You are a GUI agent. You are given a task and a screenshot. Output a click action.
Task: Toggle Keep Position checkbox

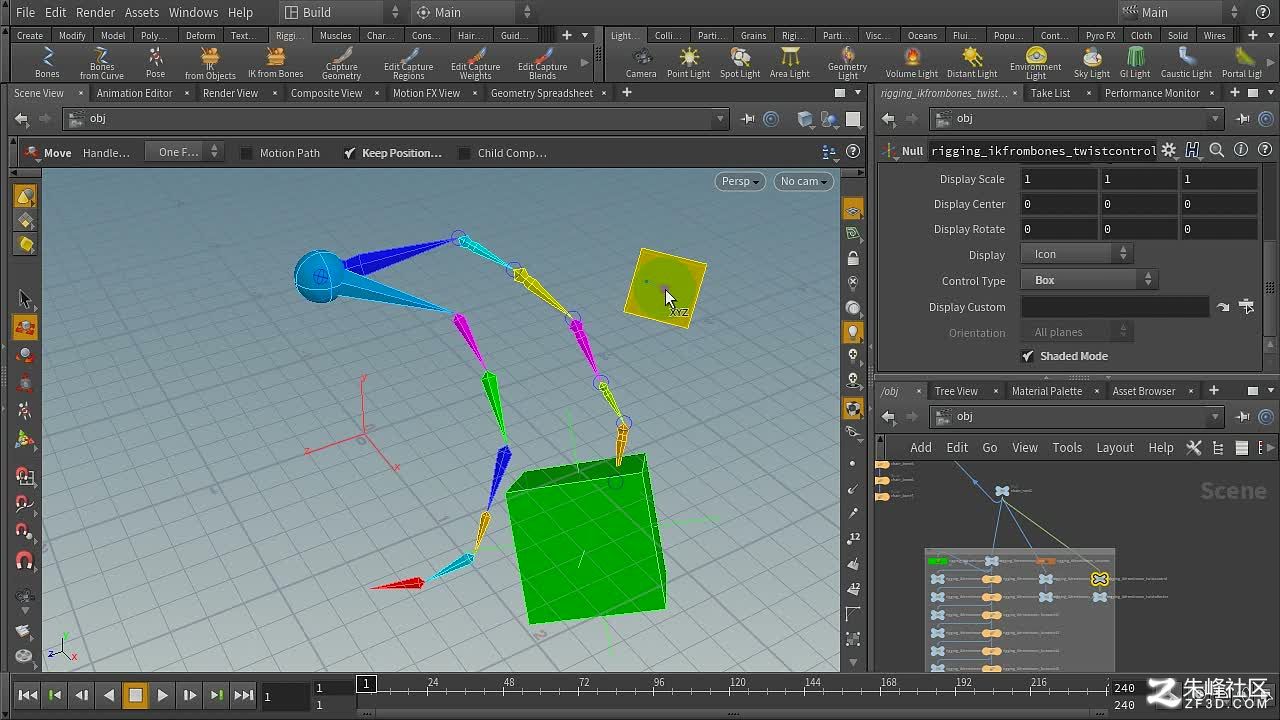click(x=349, y=153)
